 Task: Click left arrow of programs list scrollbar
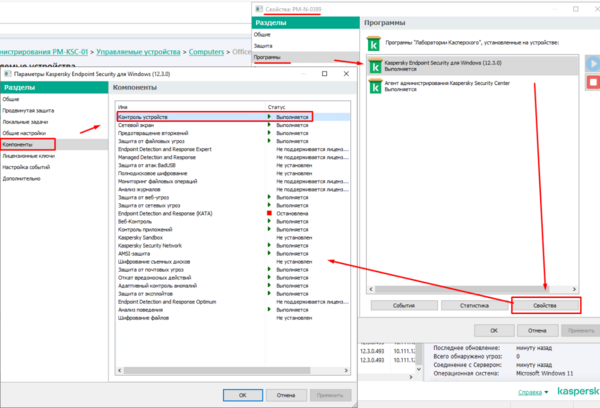371,289
